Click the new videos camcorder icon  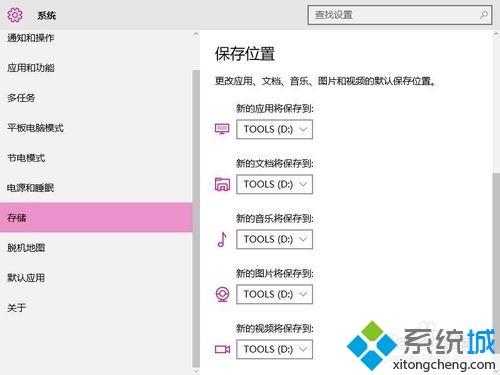[222, 349]
